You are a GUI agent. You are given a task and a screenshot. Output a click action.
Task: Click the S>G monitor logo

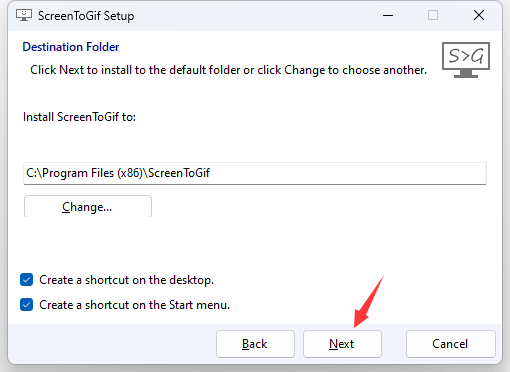[x=466, y=60]
